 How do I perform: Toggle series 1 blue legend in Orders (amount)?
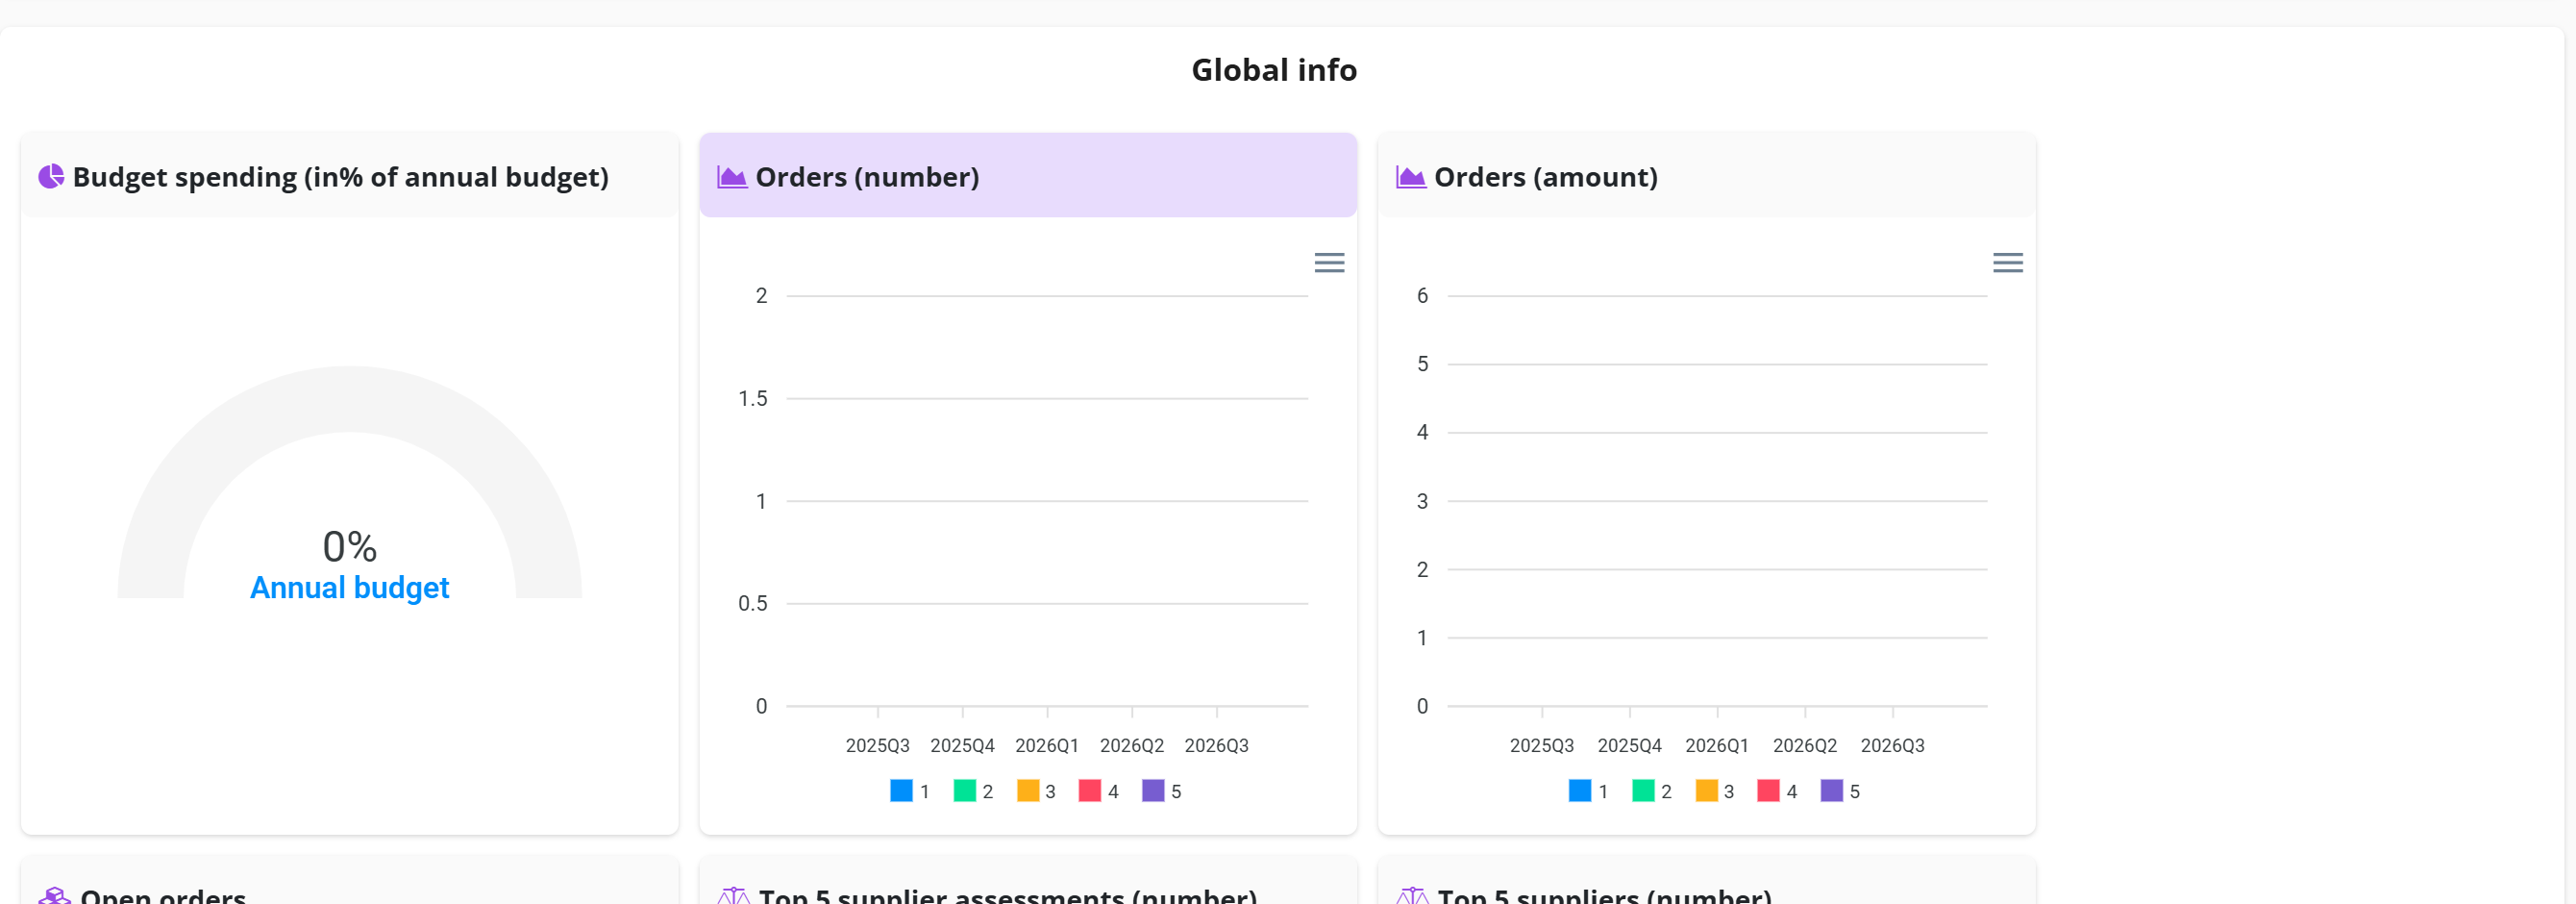click(x=1589, y=791)
